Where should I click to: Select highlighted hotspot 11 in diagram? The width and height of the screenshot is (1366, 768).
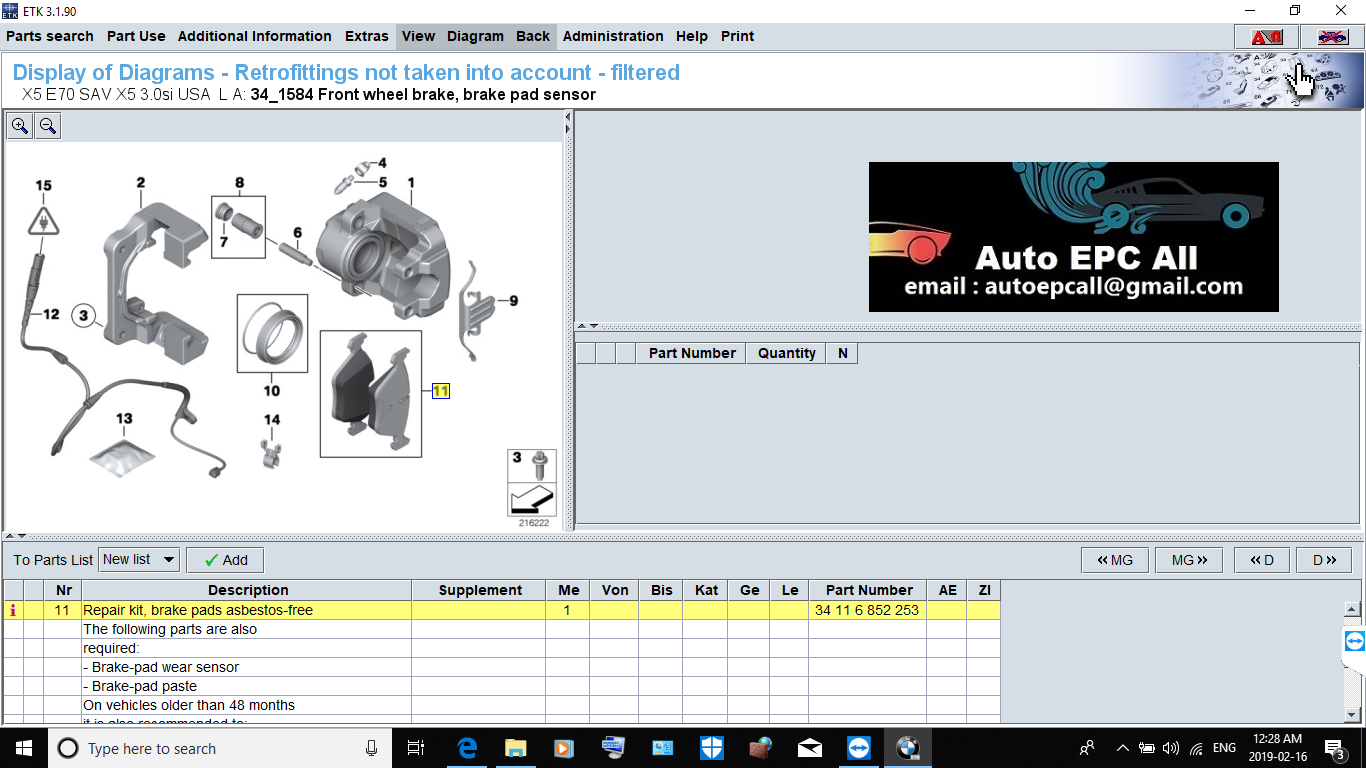click(x=439, y=391)
